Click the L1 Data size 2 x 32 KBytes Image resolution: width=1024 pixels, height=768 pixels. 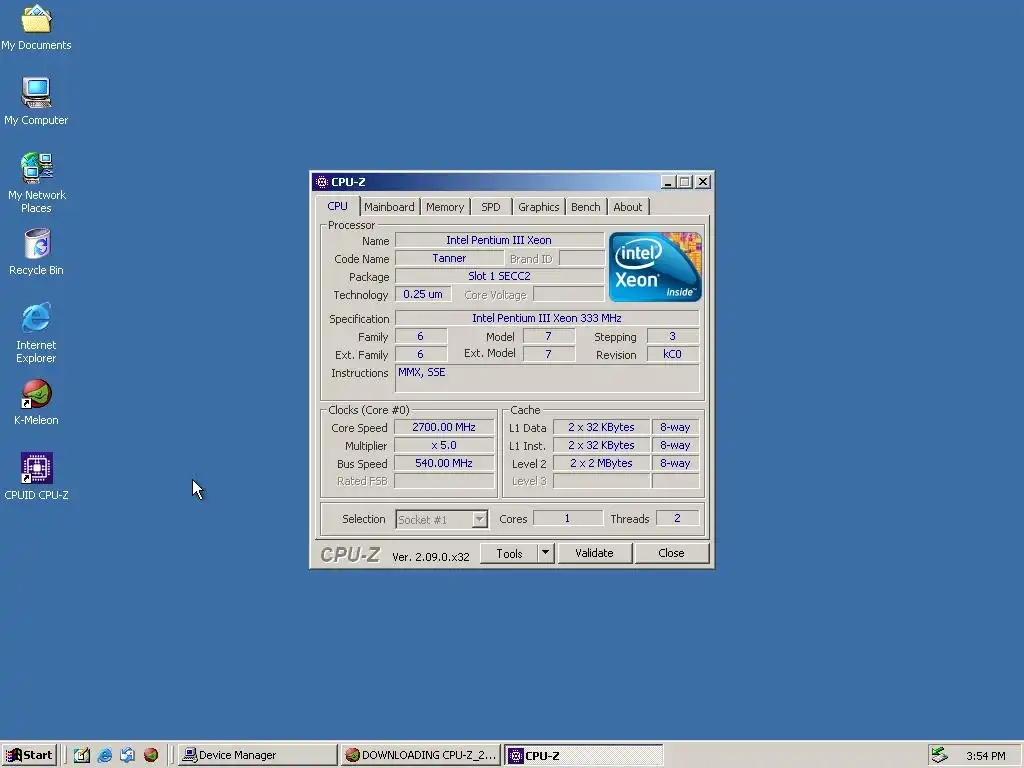601,427
